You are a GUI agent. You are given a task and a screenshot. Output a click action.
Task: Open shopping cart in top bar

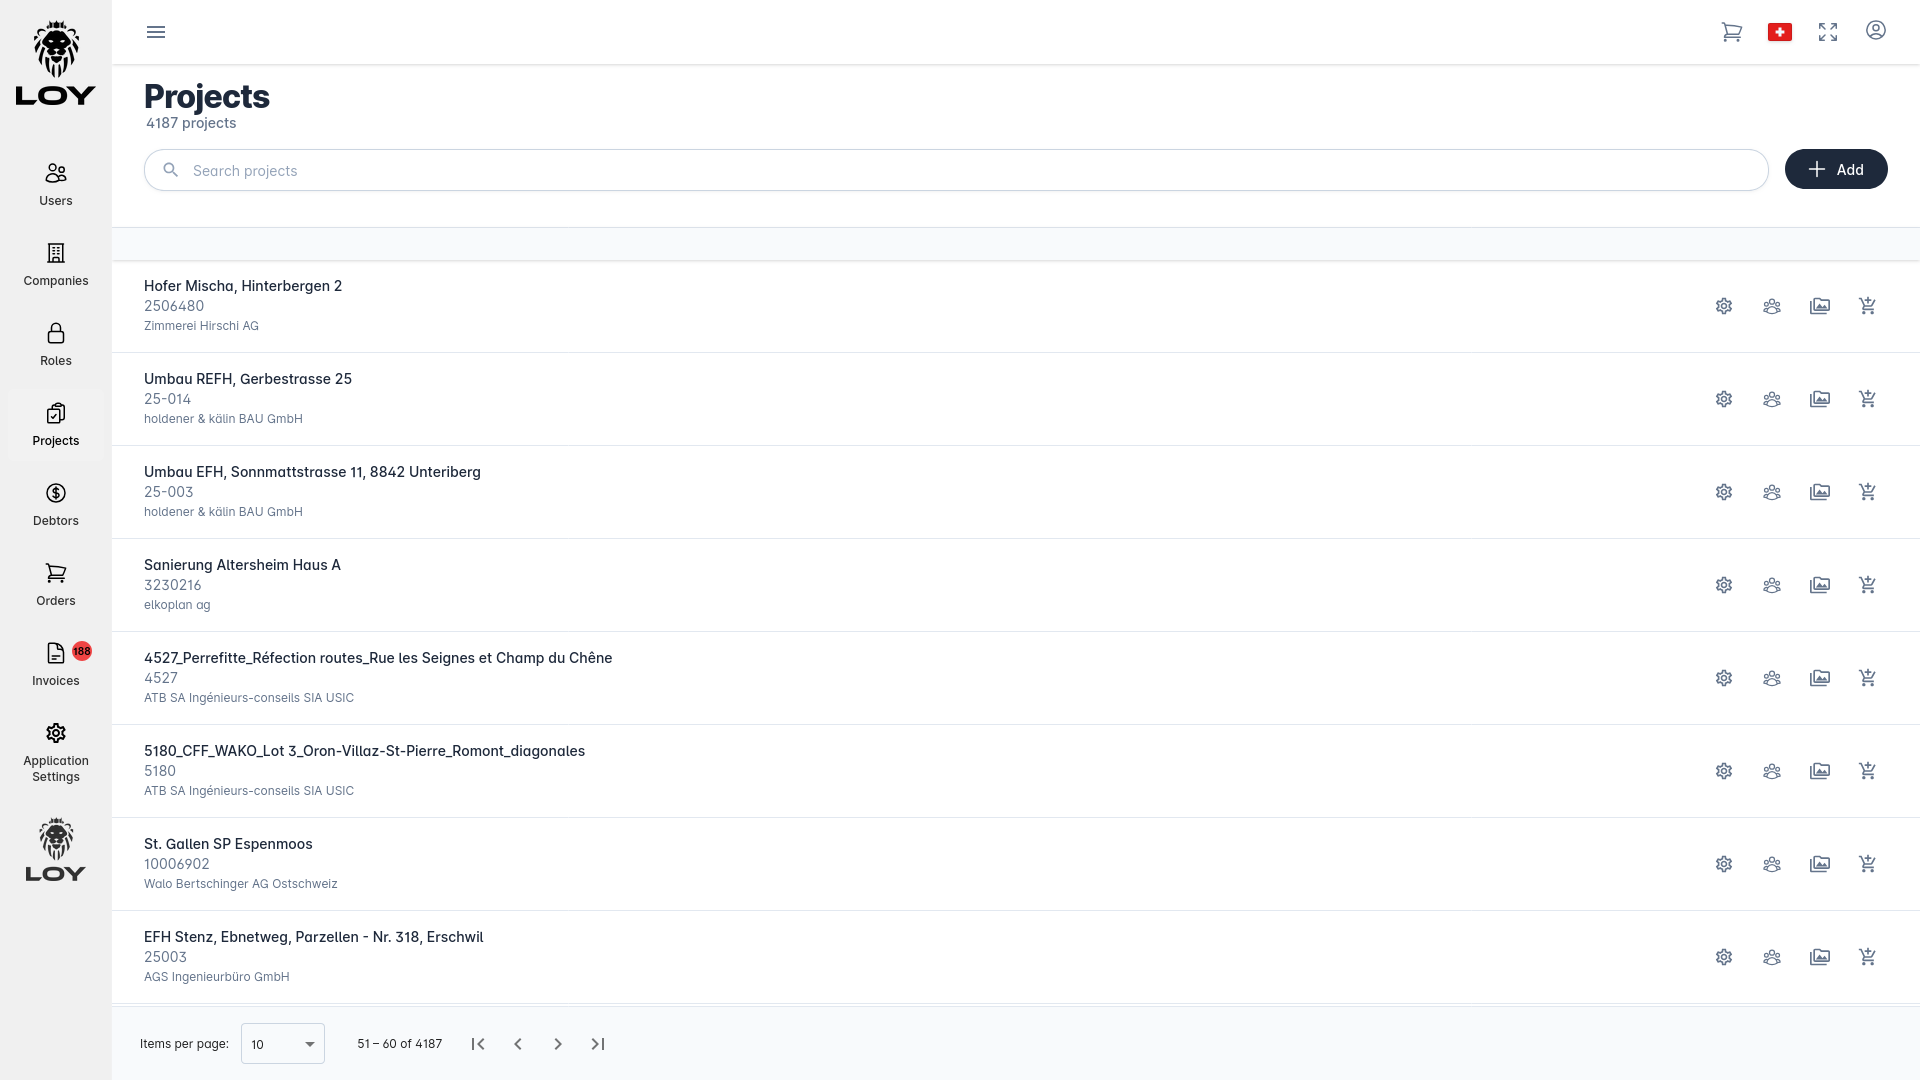coord(1732,32)
